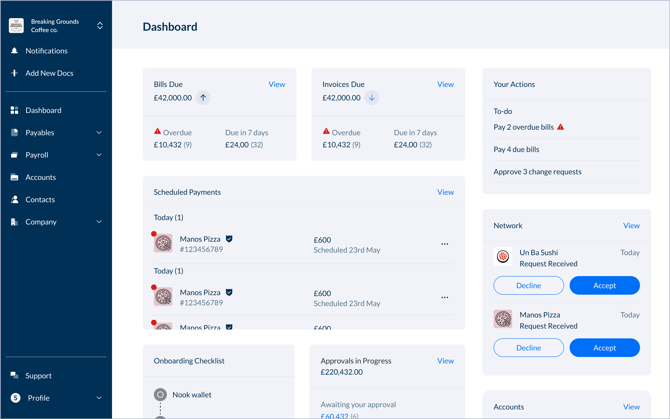The height and width of the screenshot is (419, 670).
Task: Click View link in Approvals in Progress
Action: pos(445,361)
